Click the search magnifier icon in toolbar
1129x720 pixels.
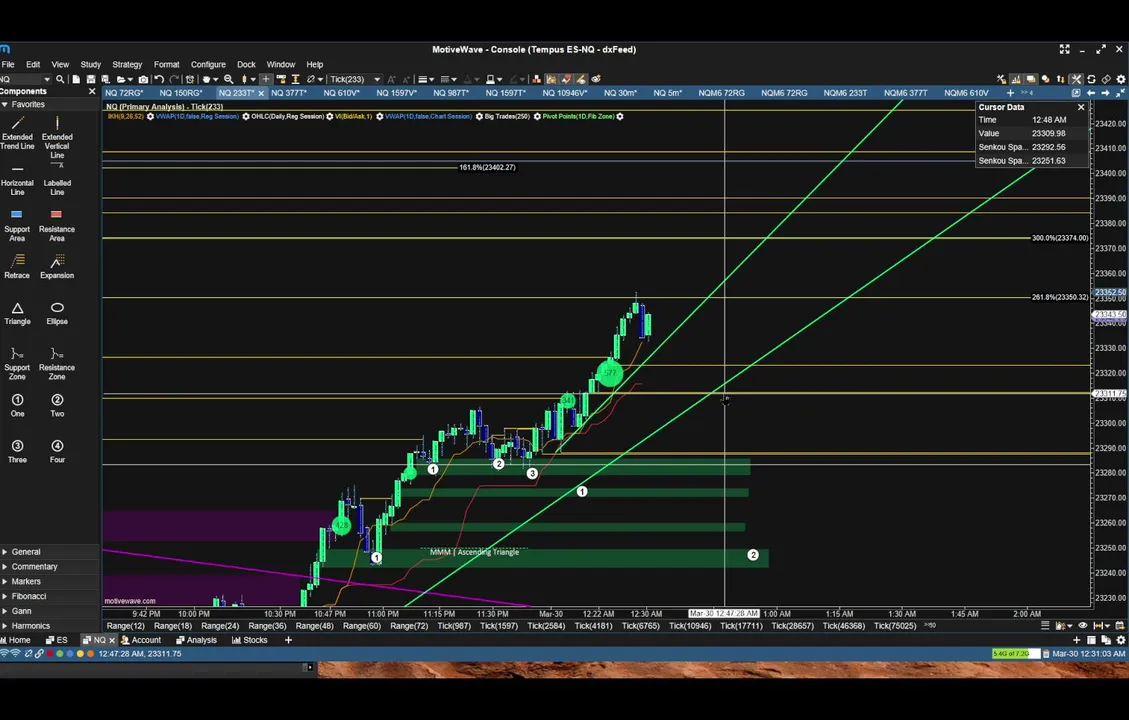60,79
